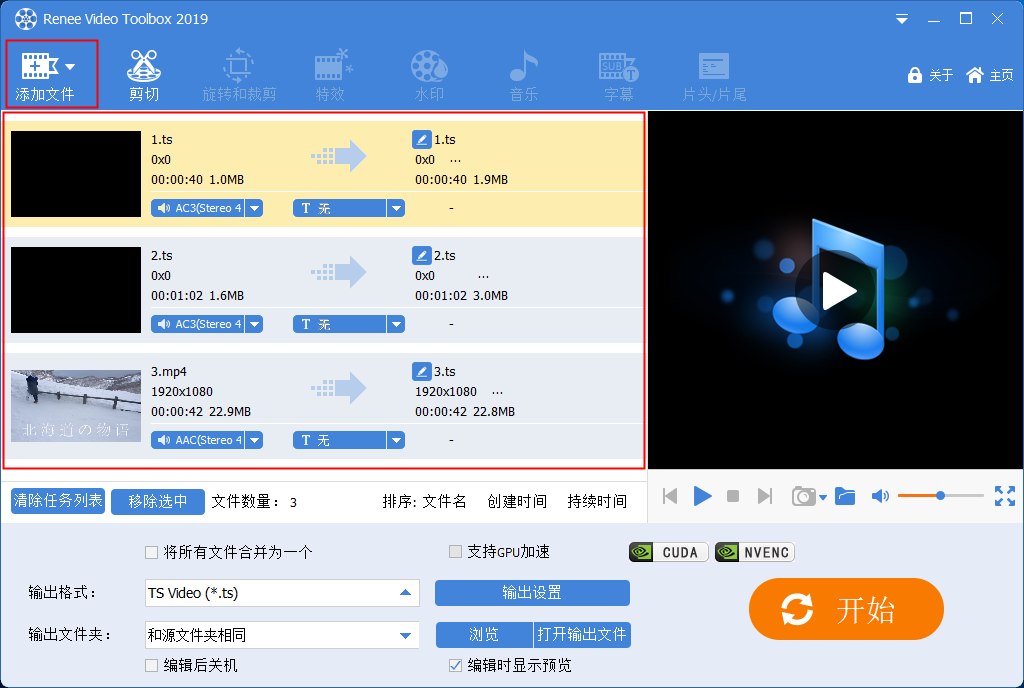Image resolution: width=1024 pixels, height=688 pixels.
Task: Expand the AAC audio track dropdown for 3.mp4
Action: (254, 440)
